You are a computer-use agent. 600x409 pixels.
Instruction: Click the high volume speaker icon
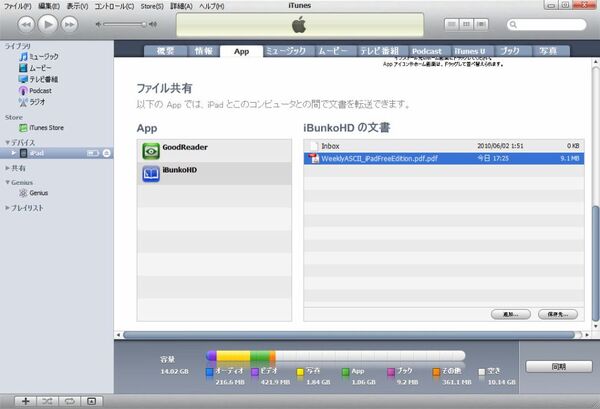153,24
